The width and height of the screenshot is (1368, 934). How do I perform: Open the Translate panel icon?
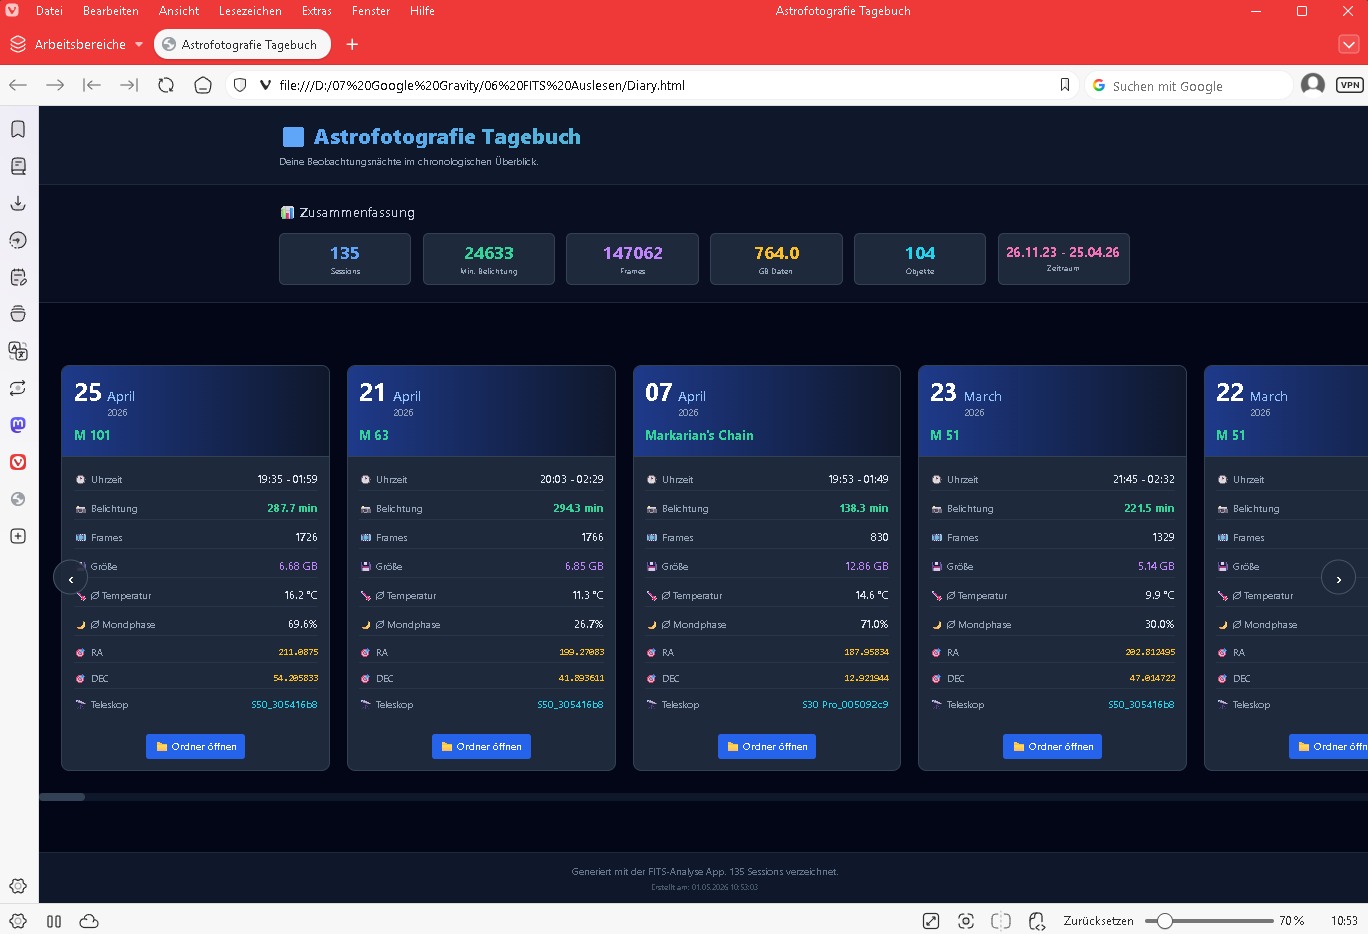pos(18,351)
